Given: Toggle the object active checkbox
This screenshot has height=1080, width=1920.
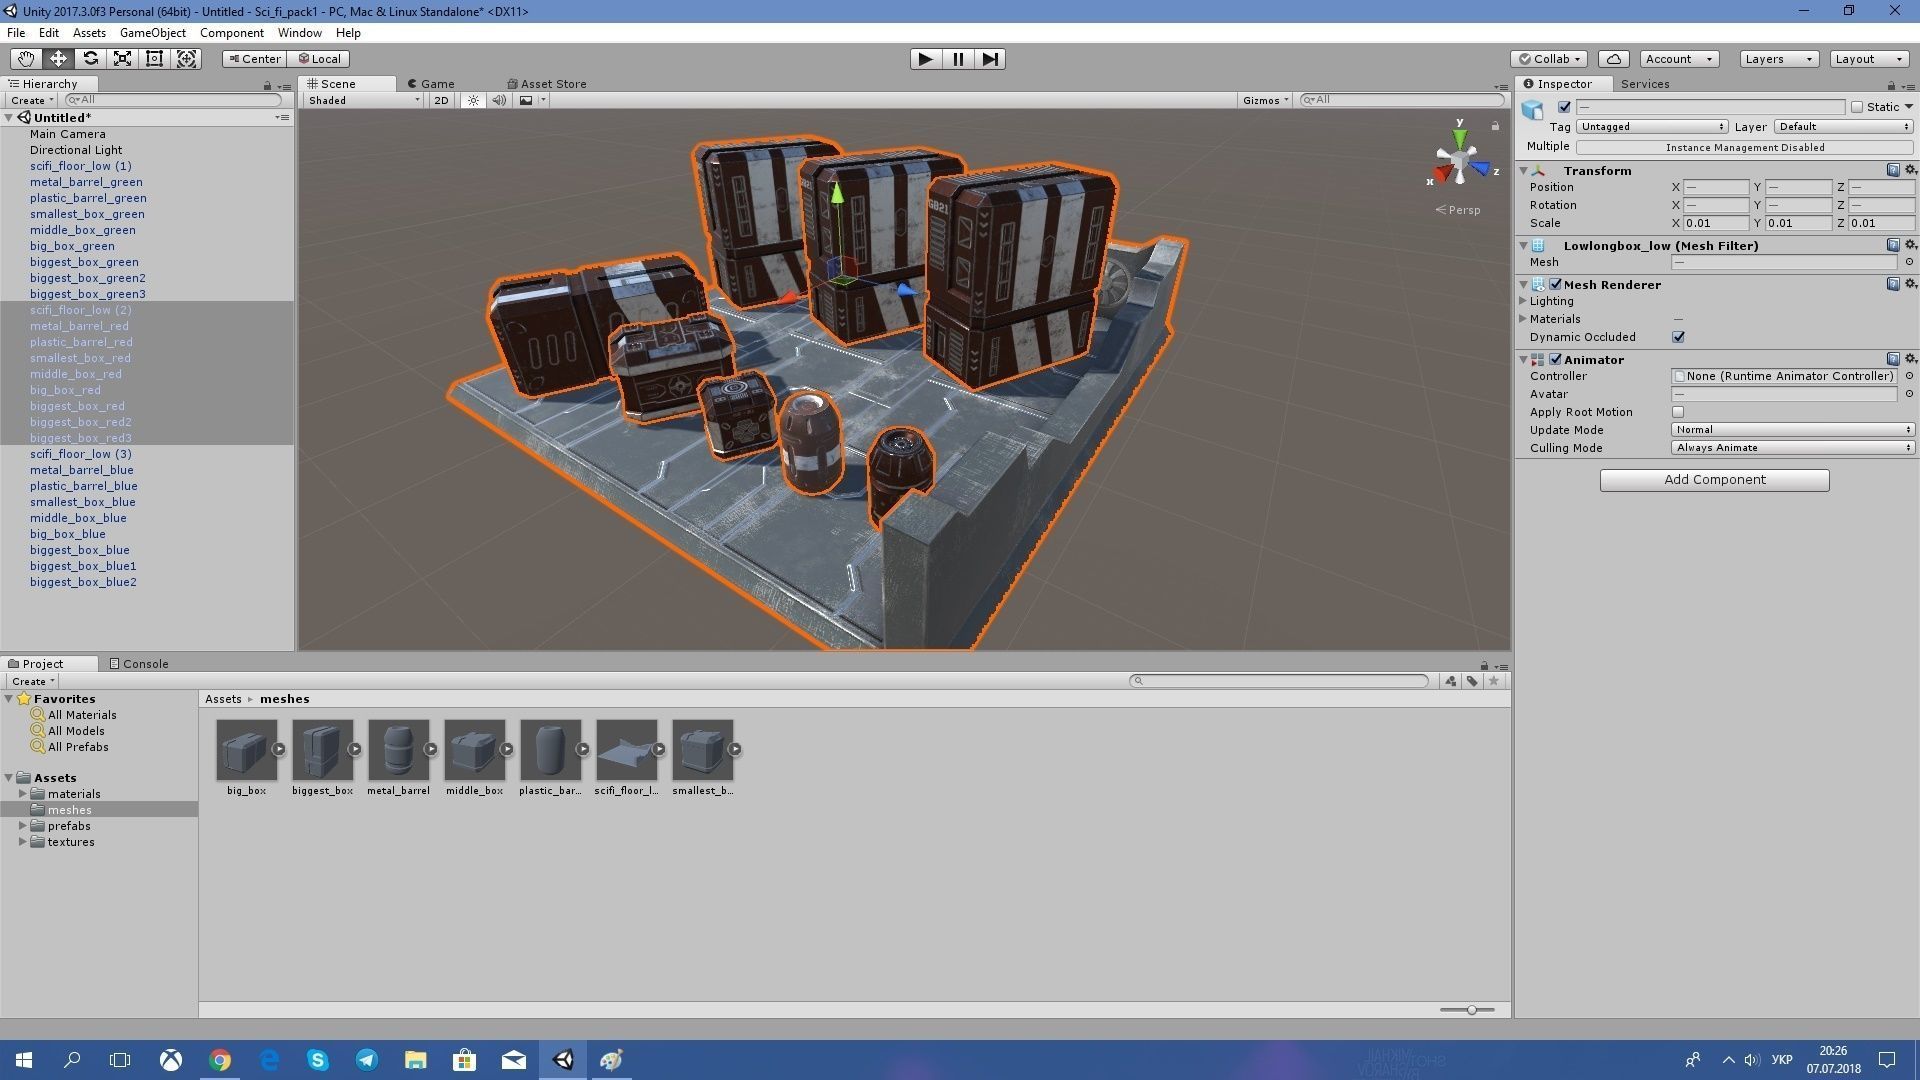Looking at the screenshot, I should click(1564, 107).
